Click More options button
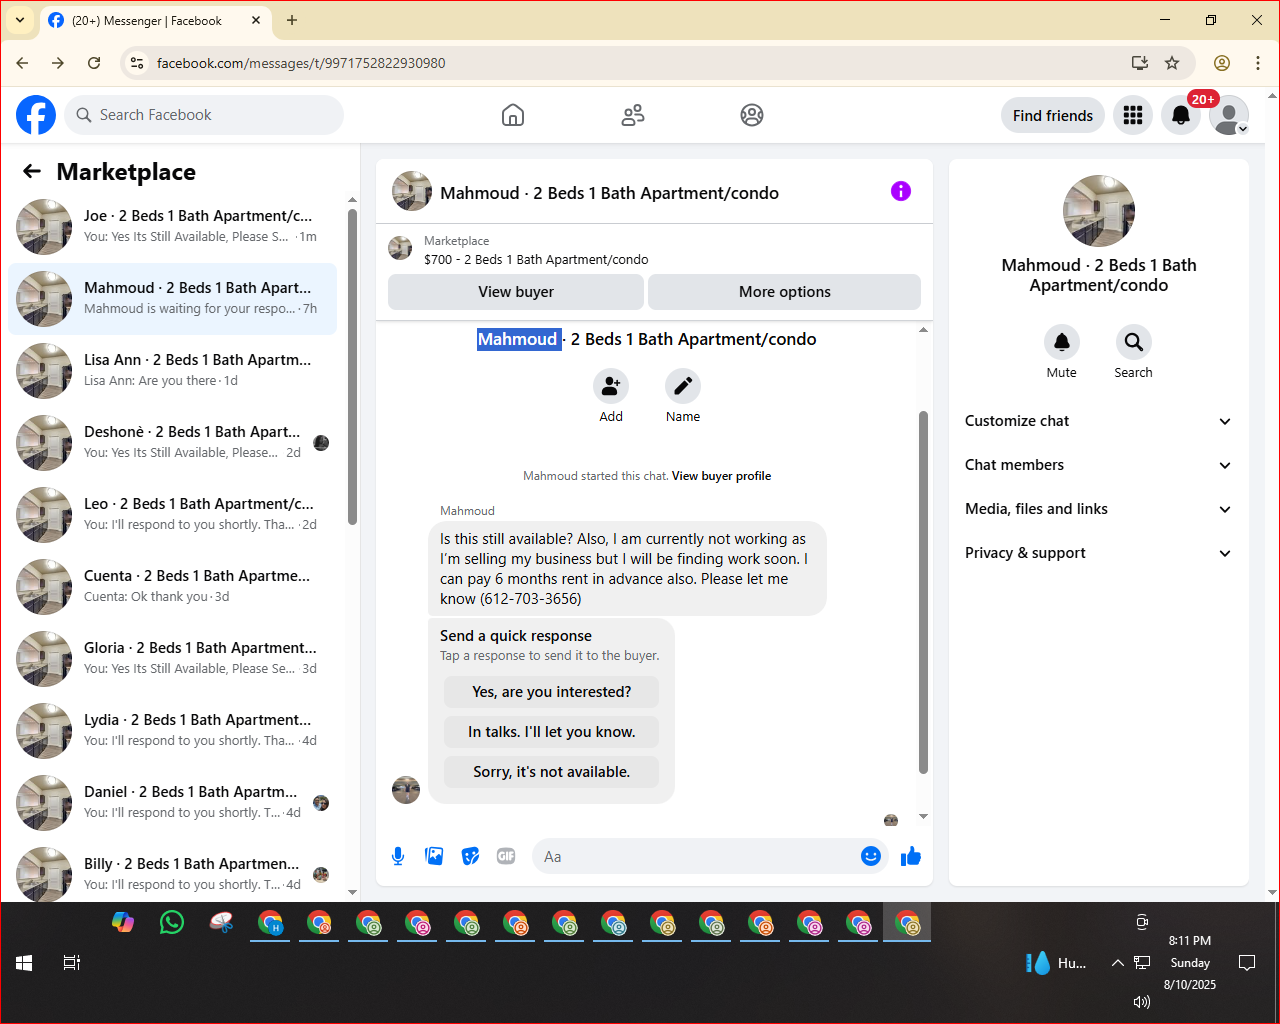The height and width of the screenshot is (1024, 1280). pyautogui.click(x=785, y=292)
